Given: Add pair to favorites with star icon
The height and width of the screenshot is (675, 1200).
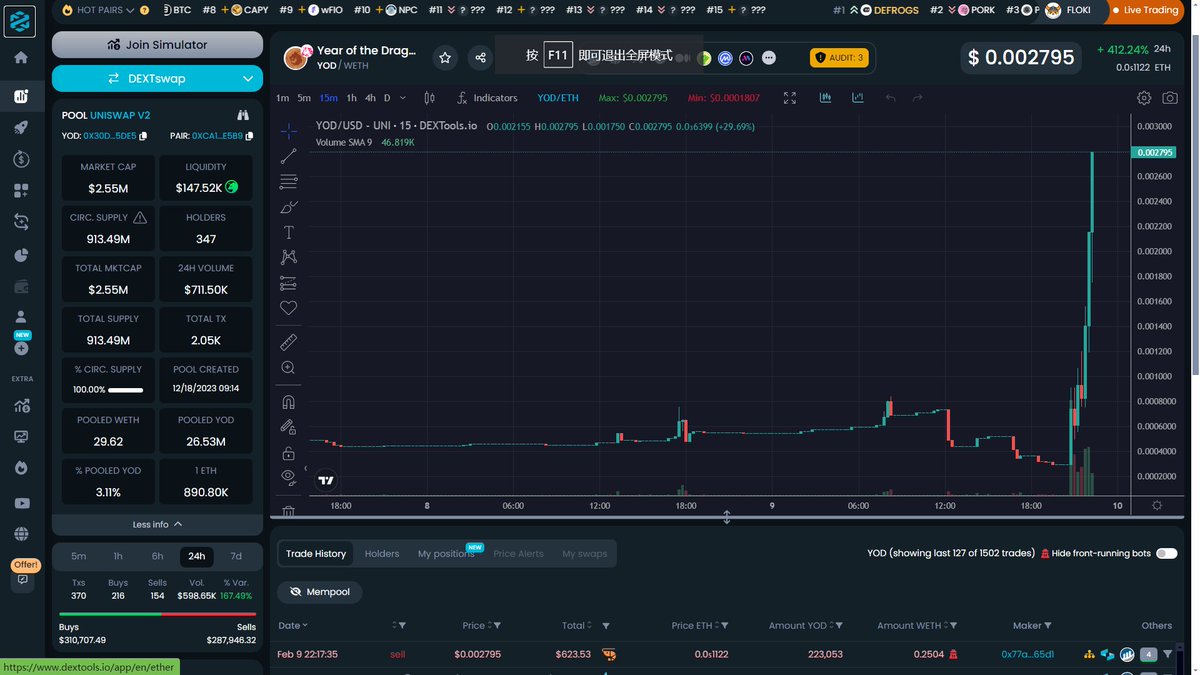Looking at the screenshot, I should 445,58.
